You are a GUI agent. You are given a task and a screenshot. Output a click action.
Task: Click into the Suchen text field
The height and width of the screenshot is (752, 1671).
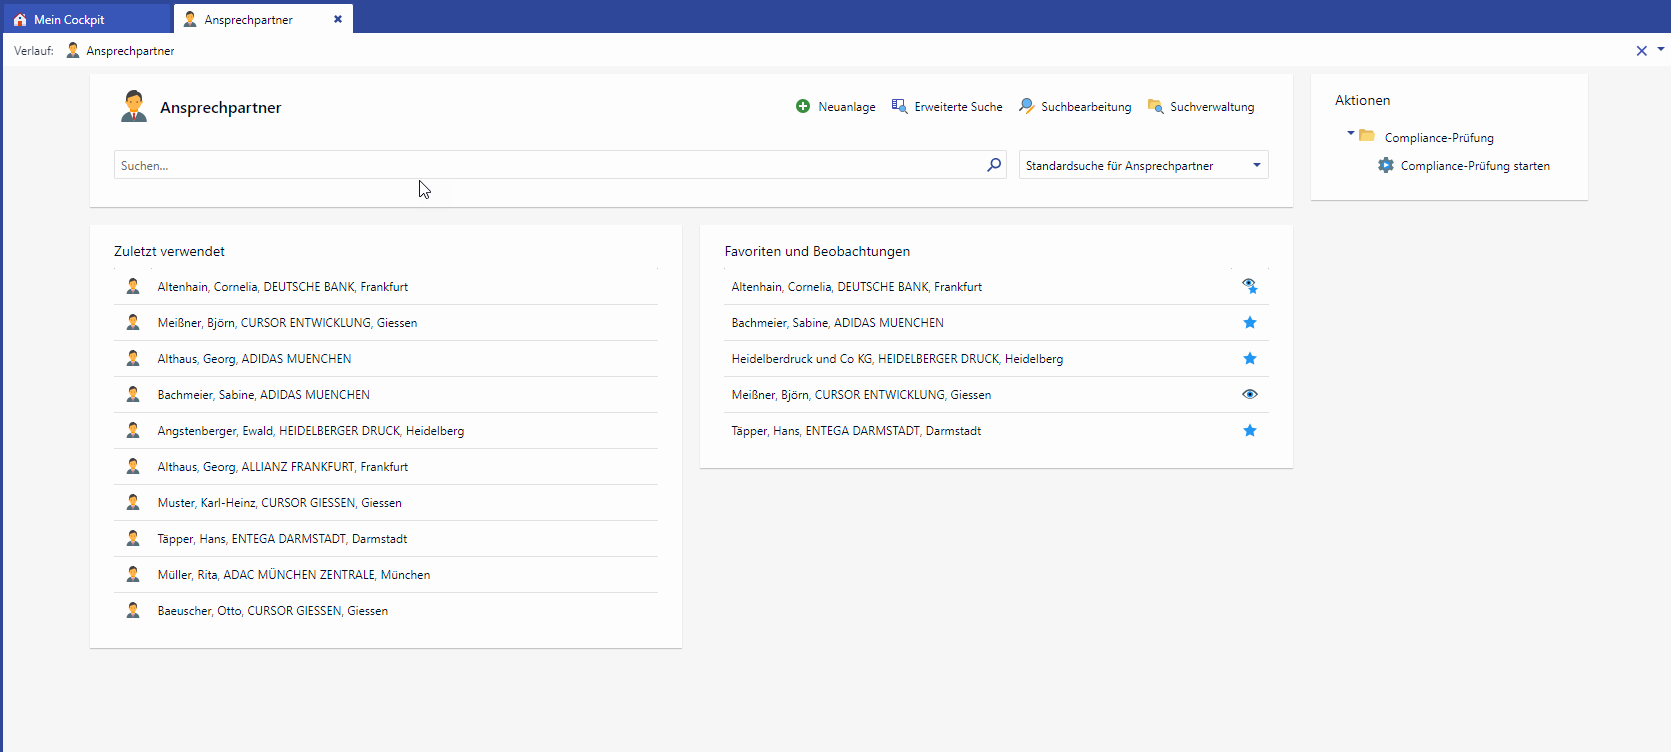[x=550, y=165]
